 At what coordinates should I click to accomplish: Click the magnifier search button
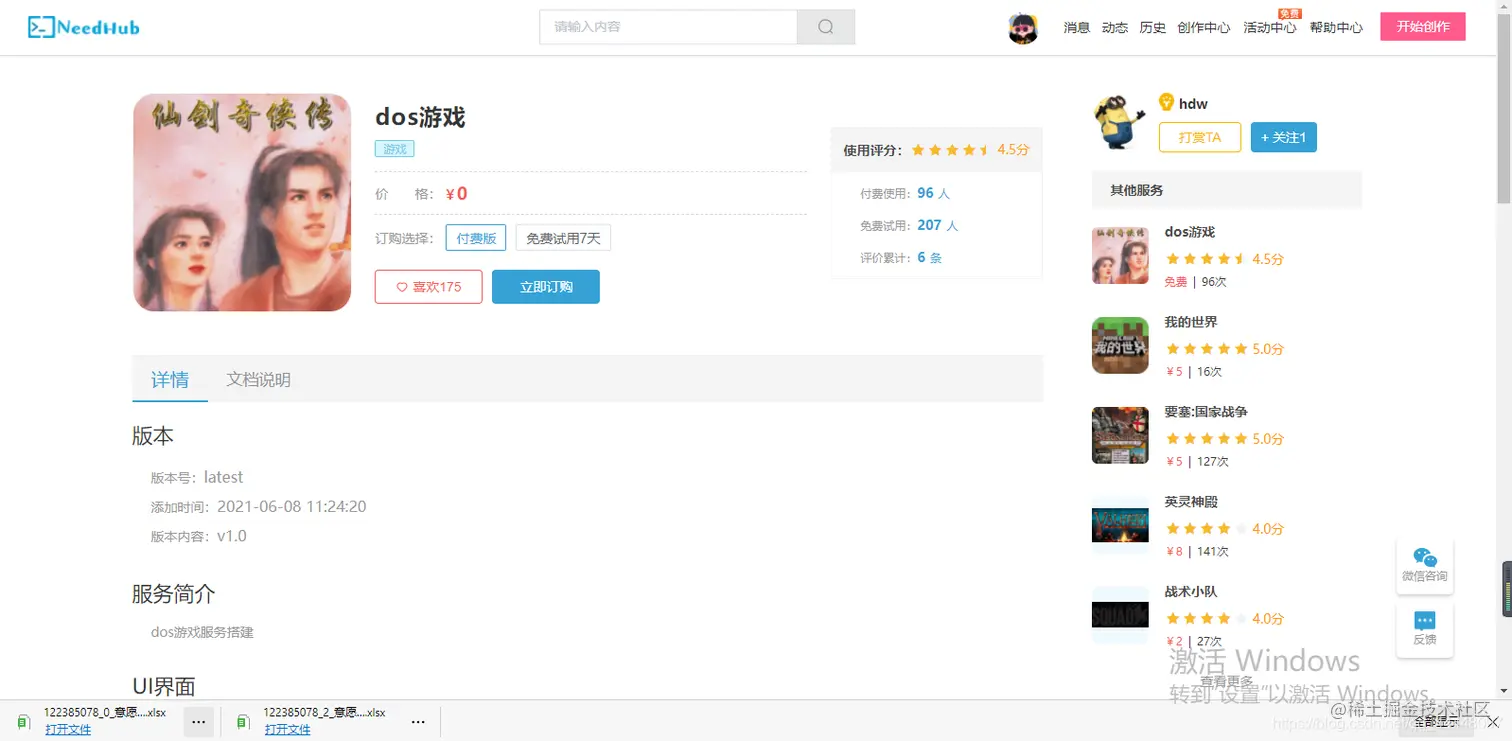click(x=826, y=27)
